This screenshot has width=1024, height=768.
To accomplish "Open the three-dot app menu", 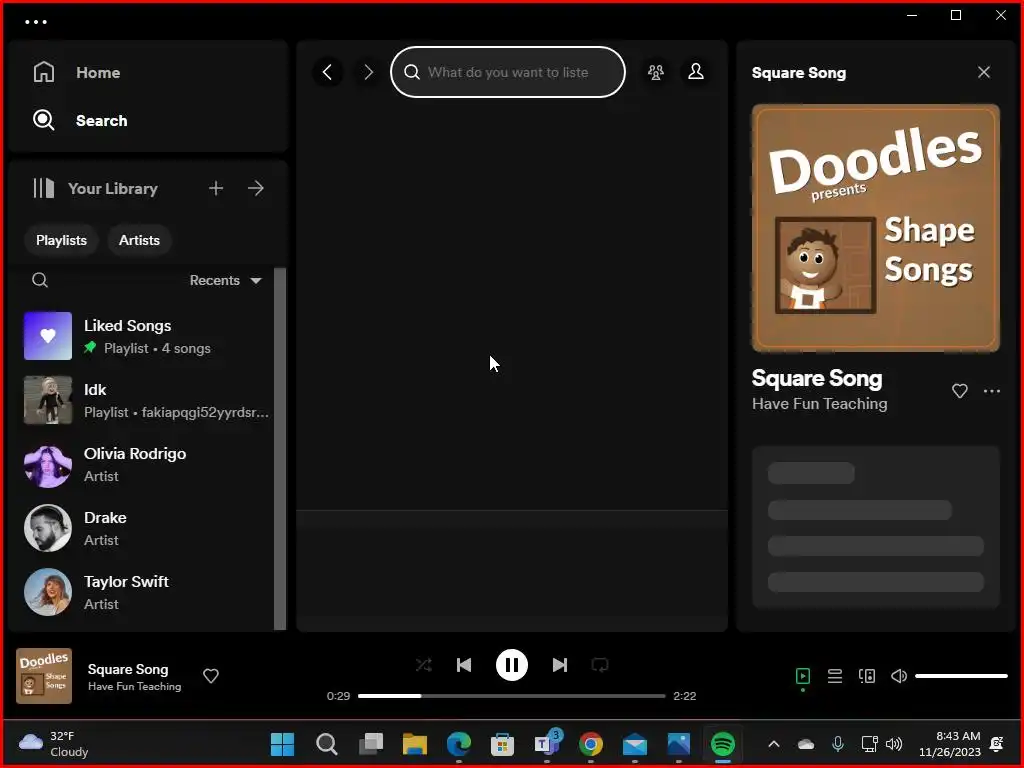I will pyautogui.click(x=36, y=22).
